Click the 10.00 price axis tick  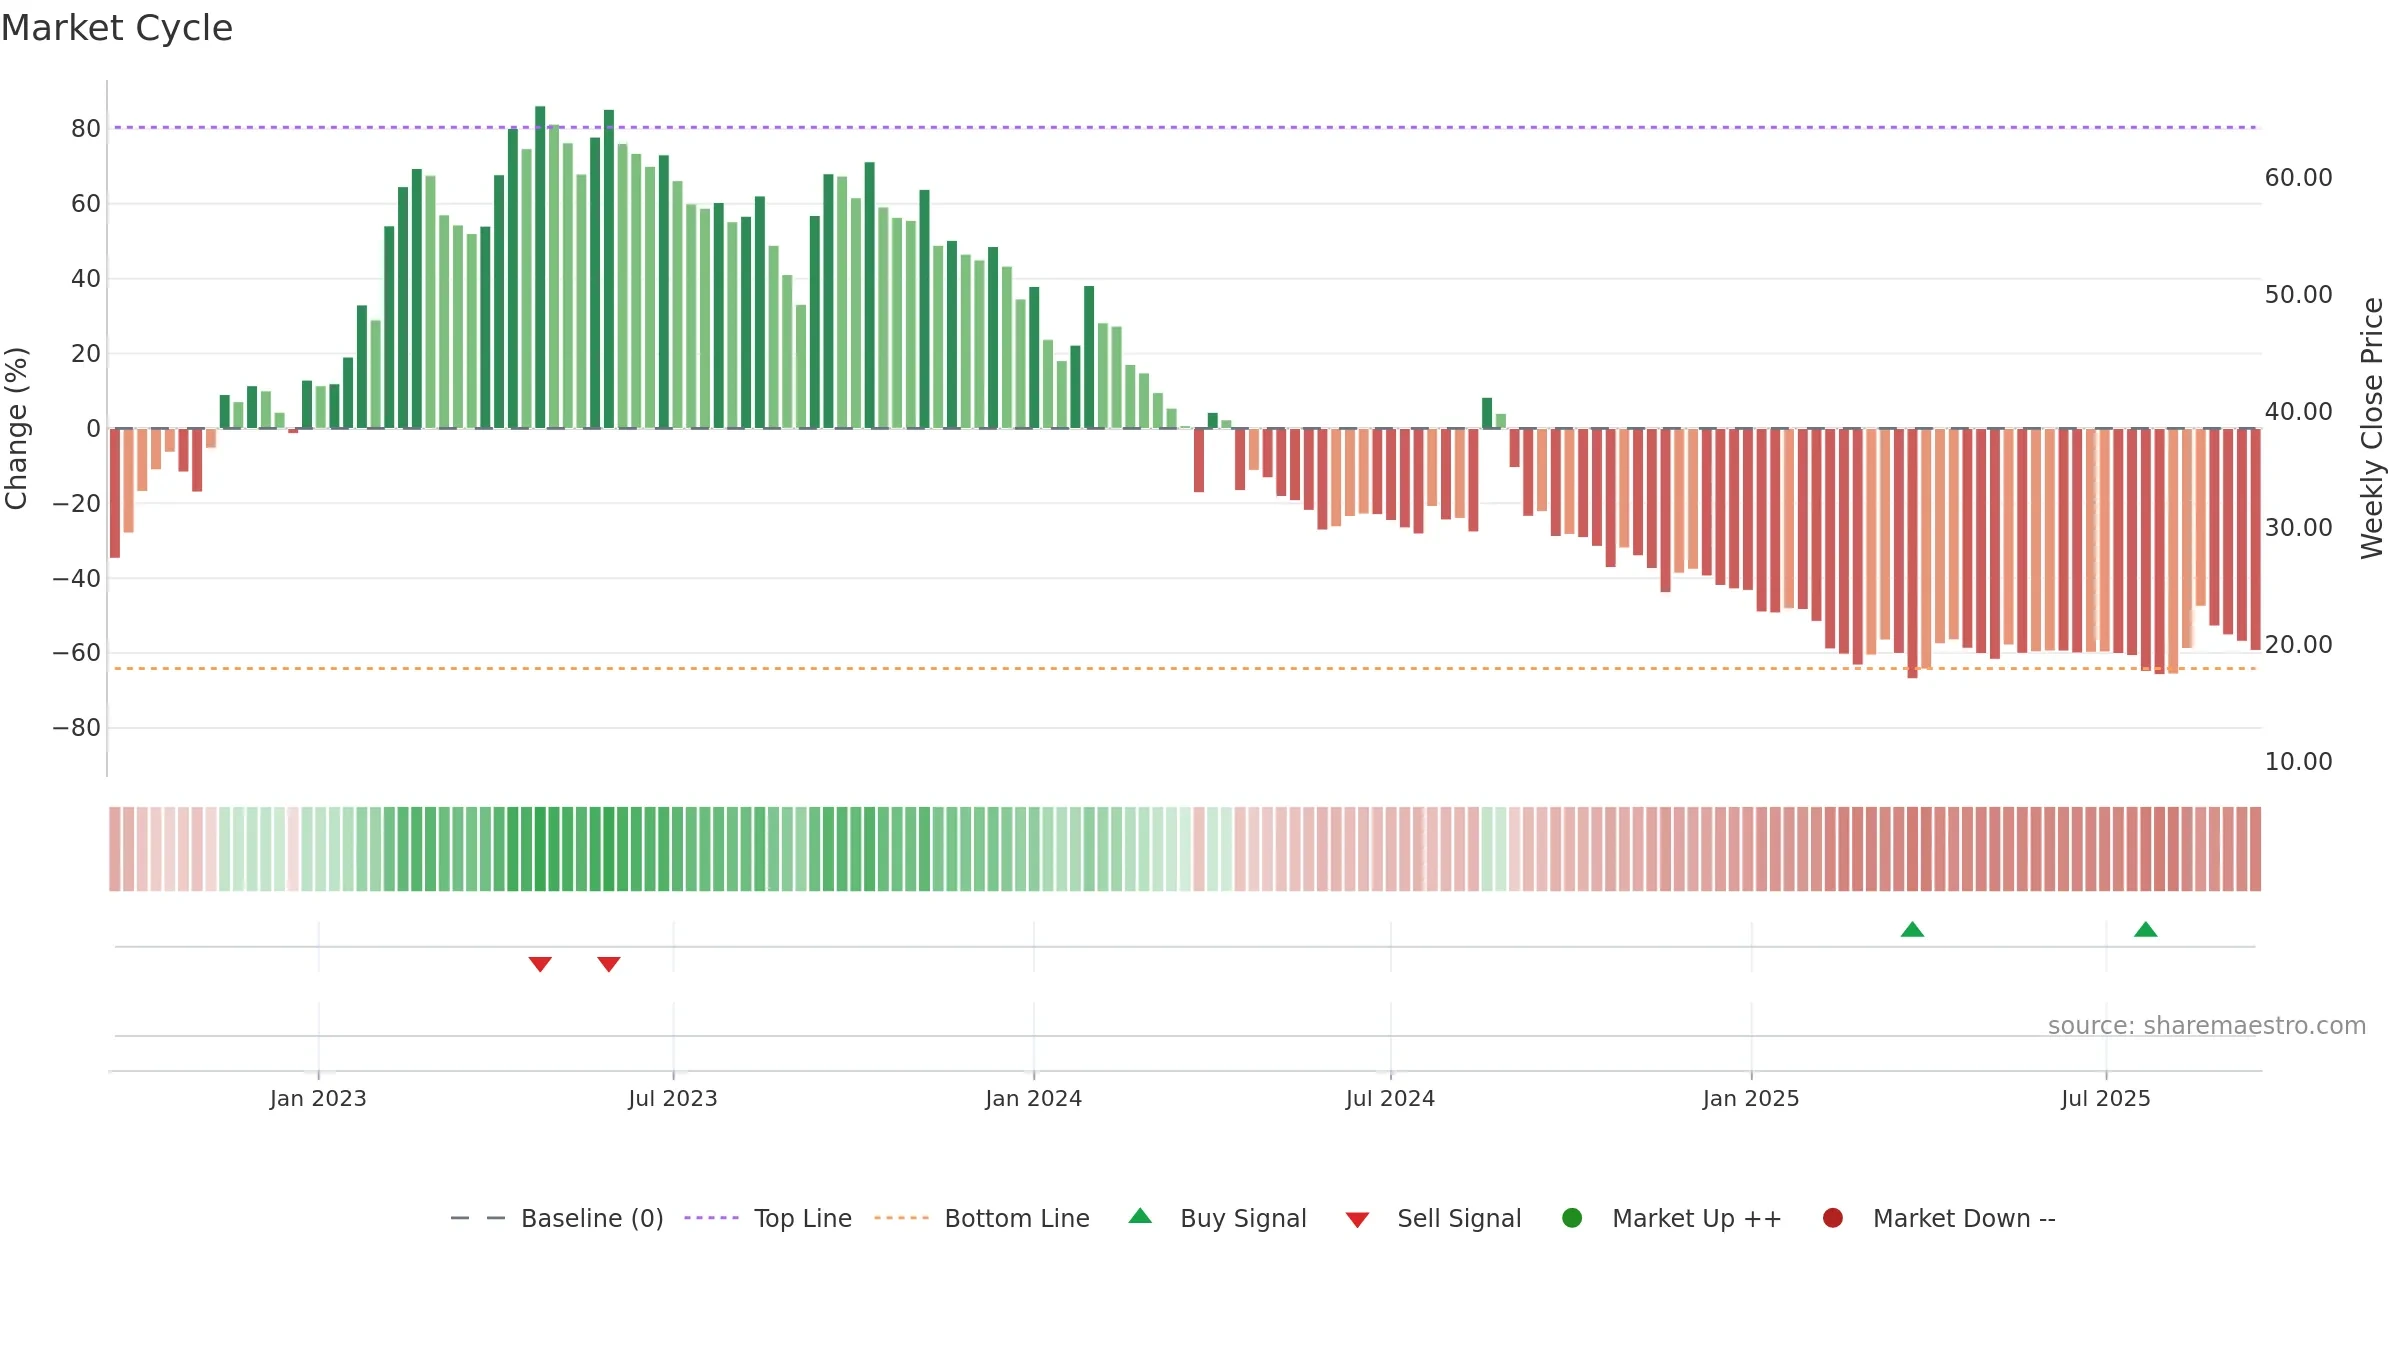(2298, 761)
